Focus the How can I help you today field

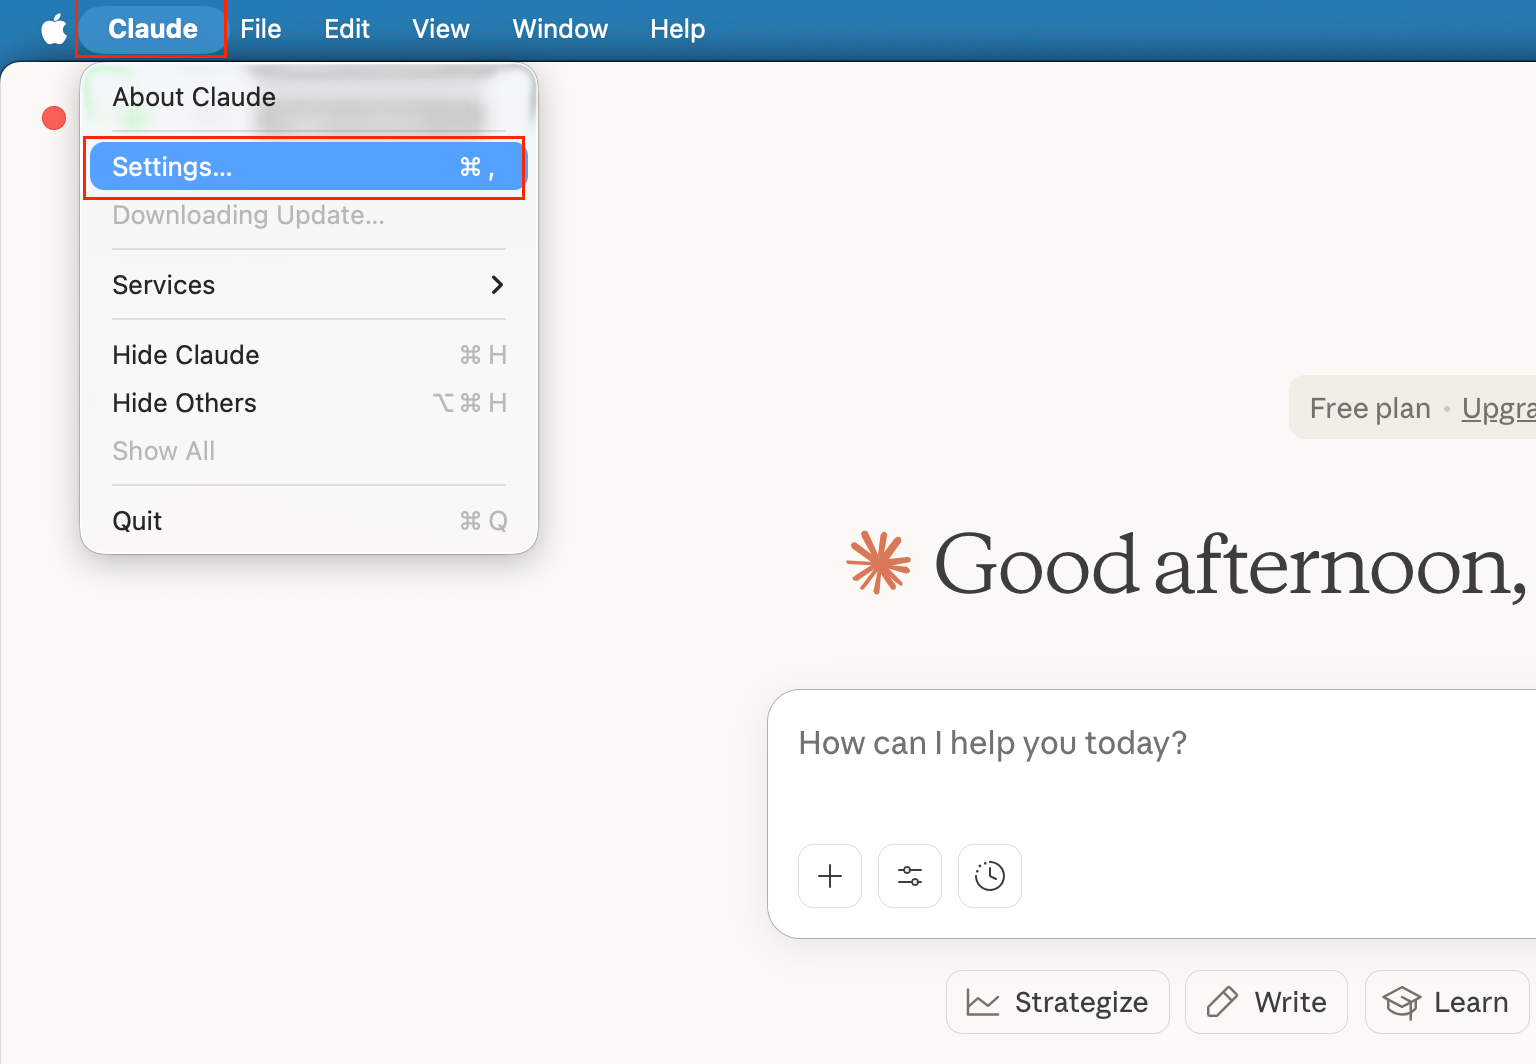pyautogui.click(x=1152, y=744)
